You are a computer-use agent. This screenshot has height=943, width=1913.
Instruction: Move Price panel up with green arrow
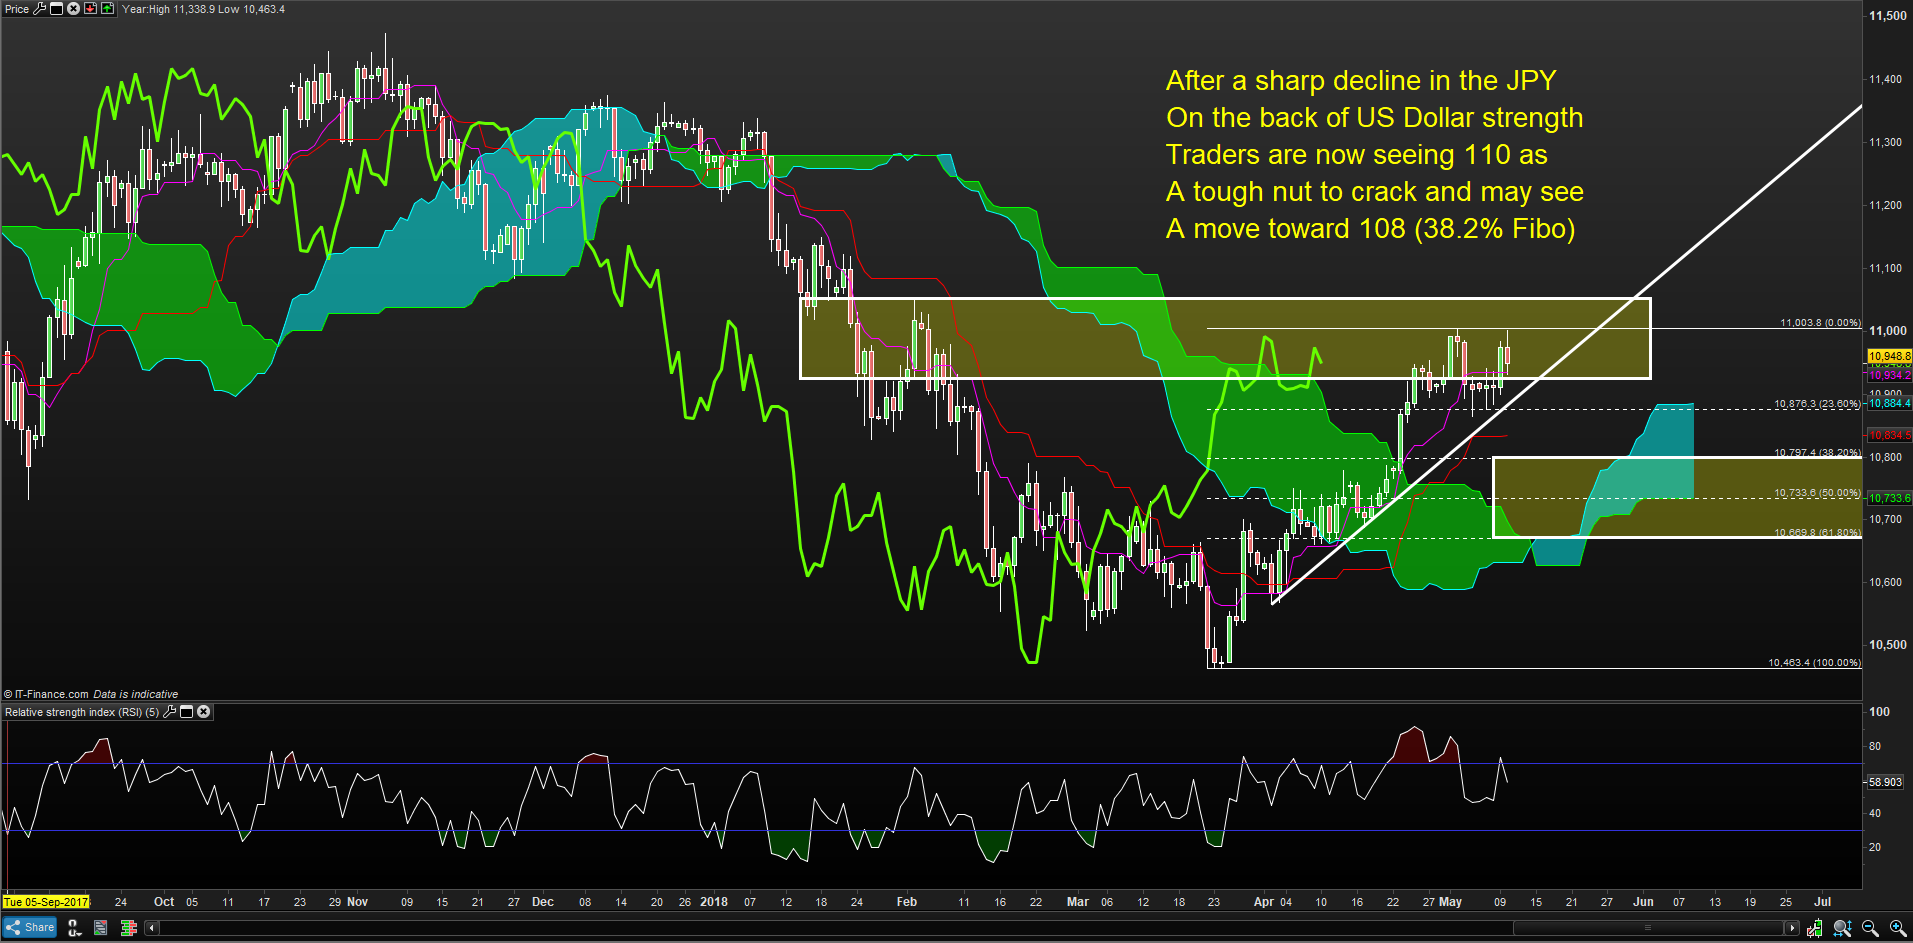coord(107,9)
